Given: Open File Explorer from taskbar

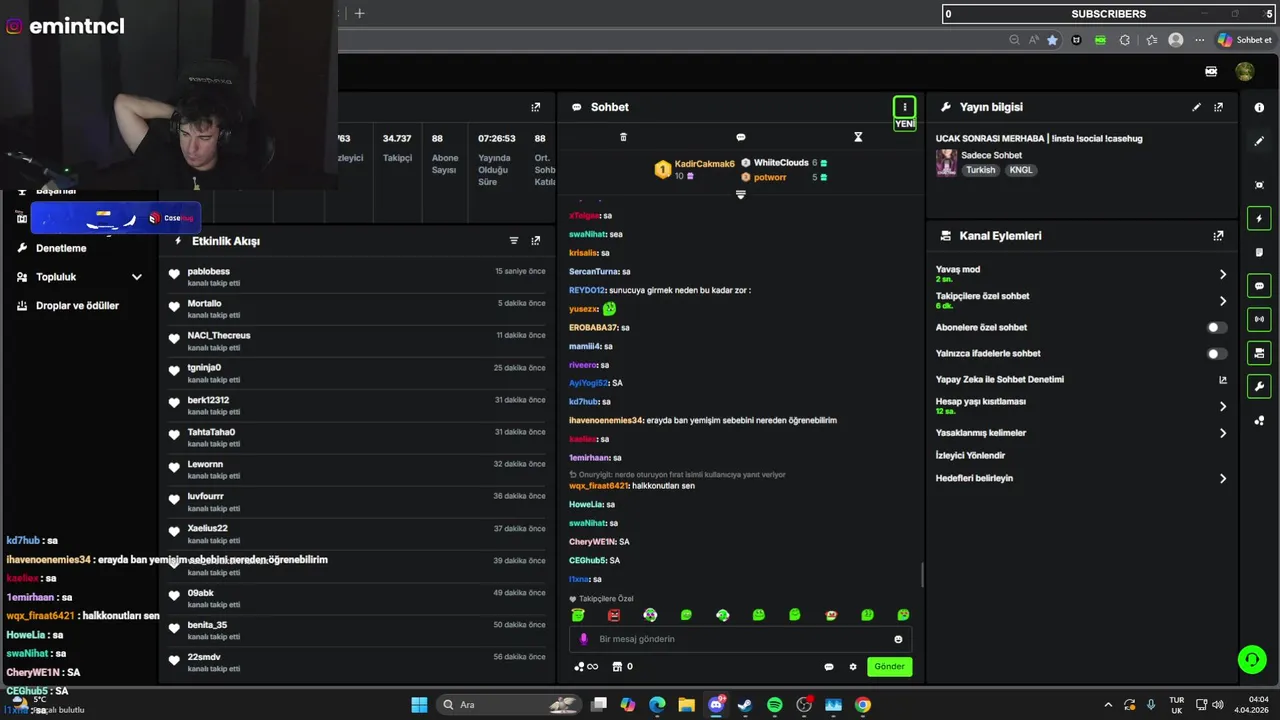Looking at the screenshot, I should (686, 705).
